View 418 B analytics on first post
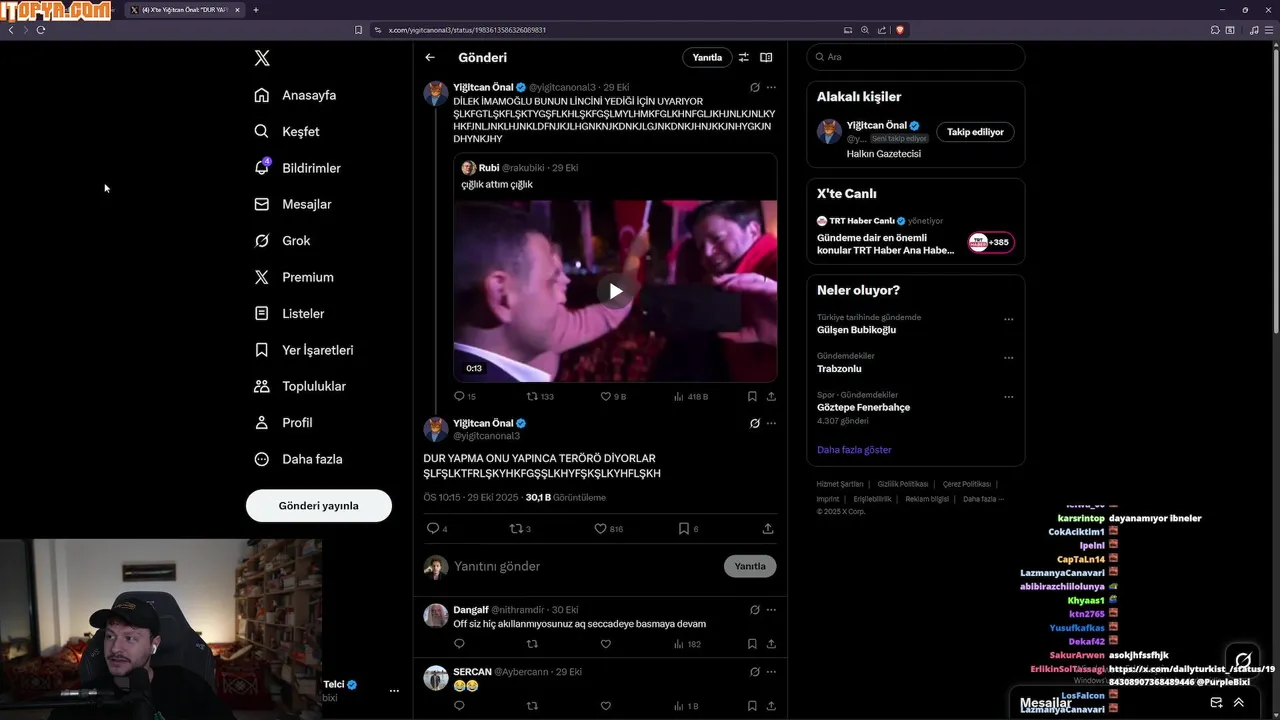Screen dimensions: 1280x720 point(691,396)
